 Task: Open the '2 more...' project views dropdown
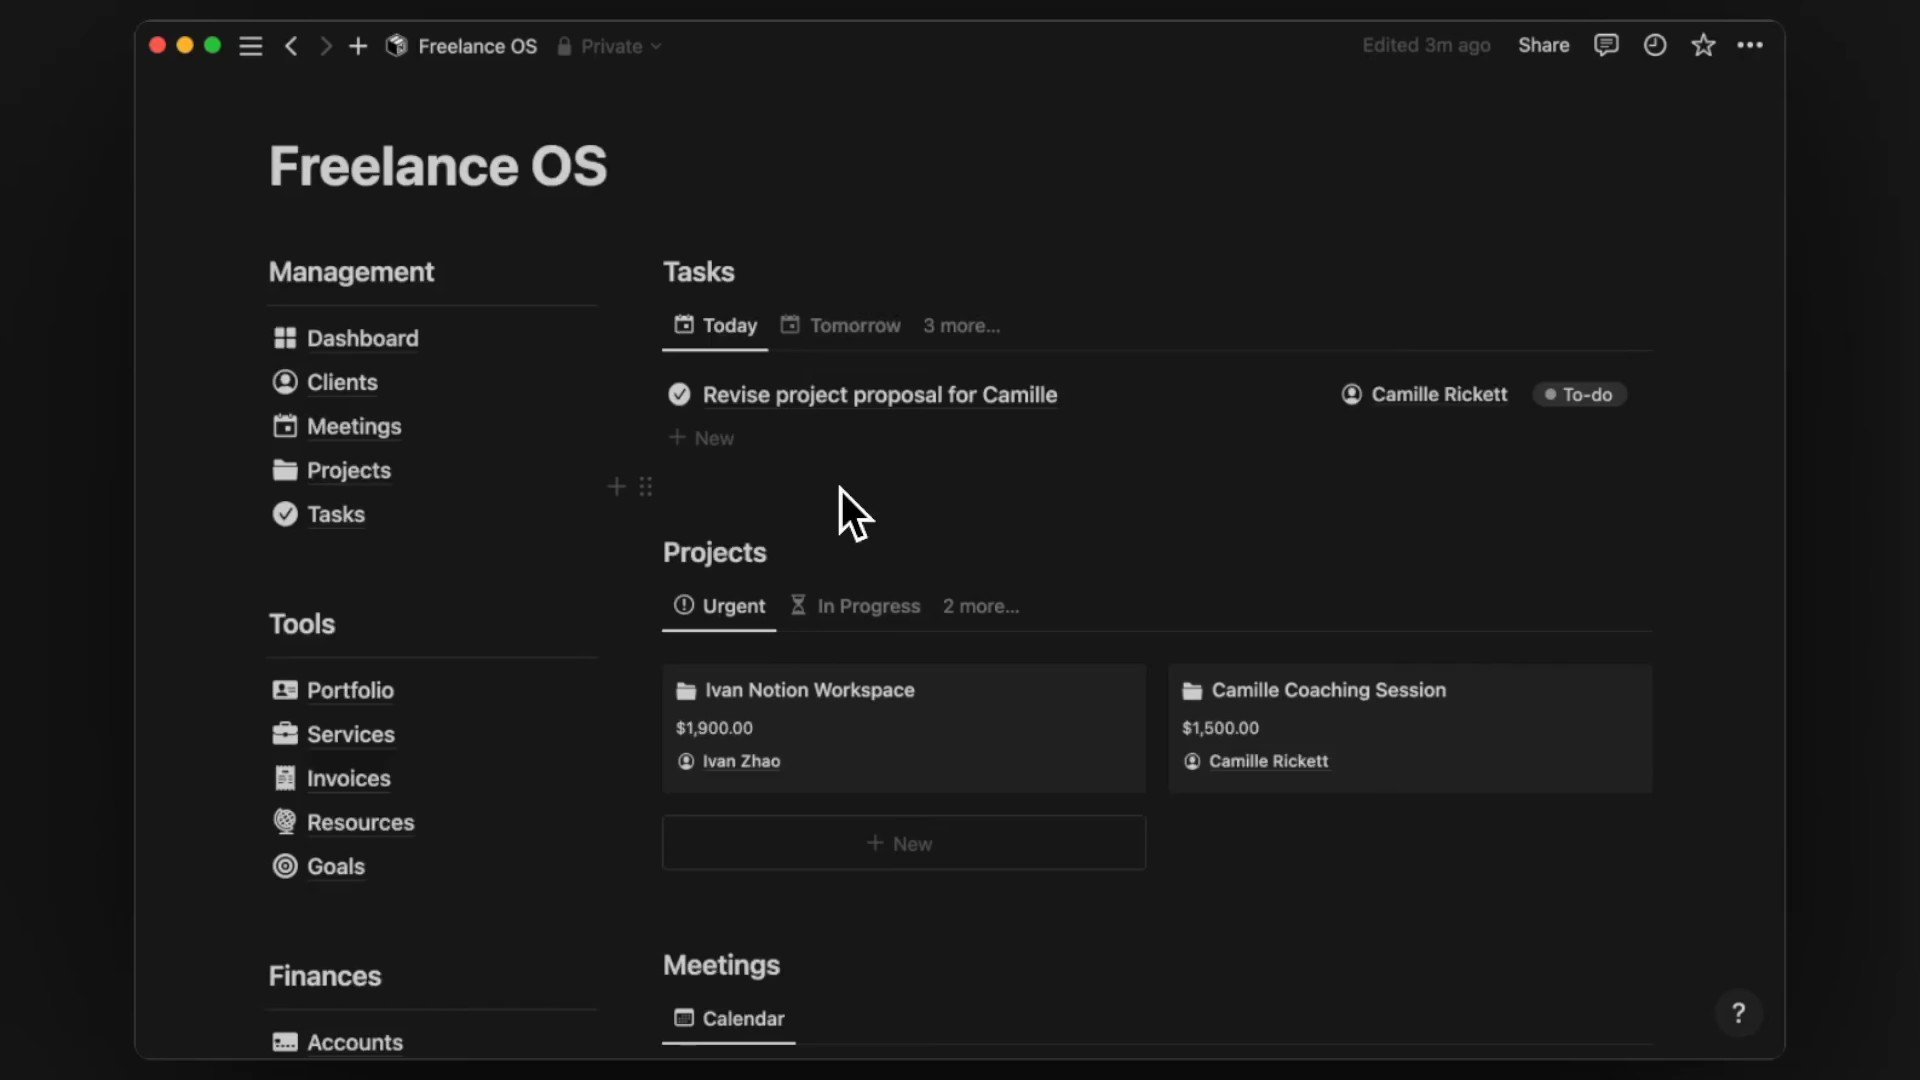point(980,606)
